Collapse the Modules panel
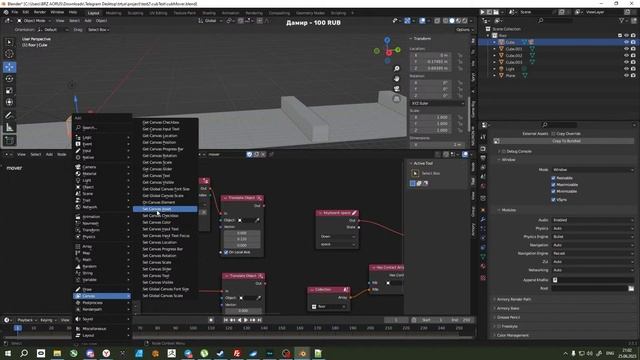Image resolution: width=640 pixels, height=360 pixels. [508, 210]
